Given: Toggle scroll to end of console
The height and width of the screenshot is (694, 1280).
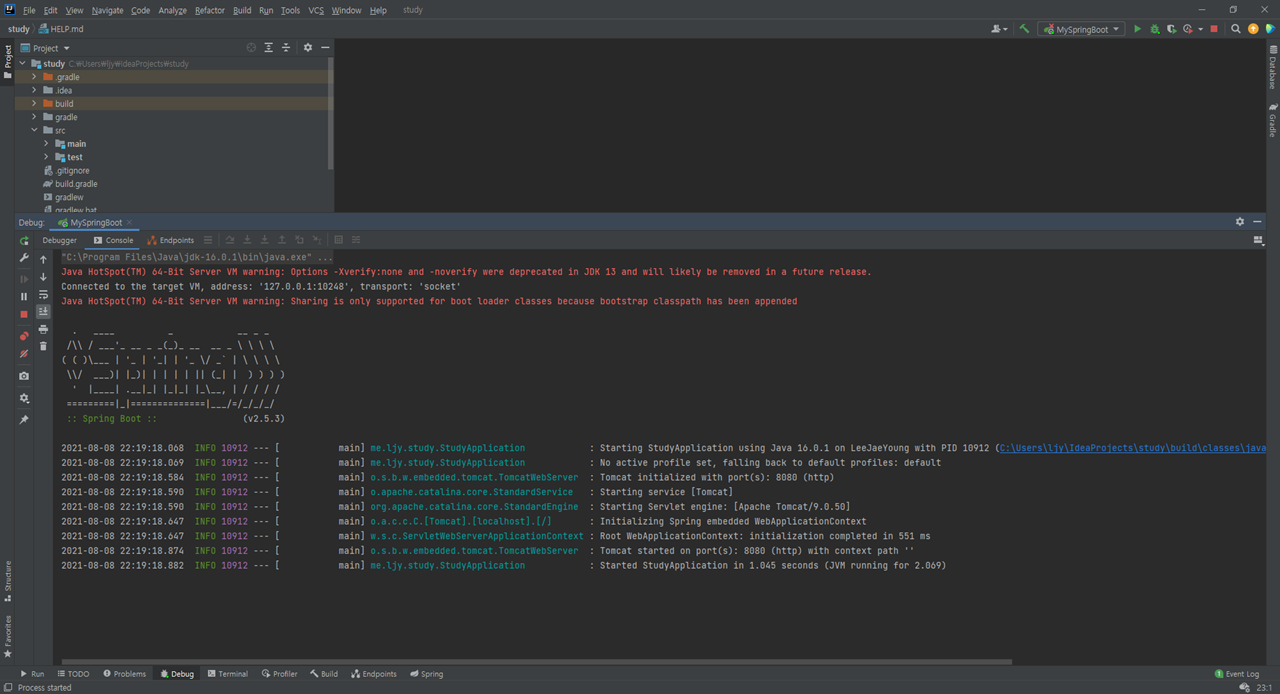Looking at the screenshot, I should tap(43, 312).
